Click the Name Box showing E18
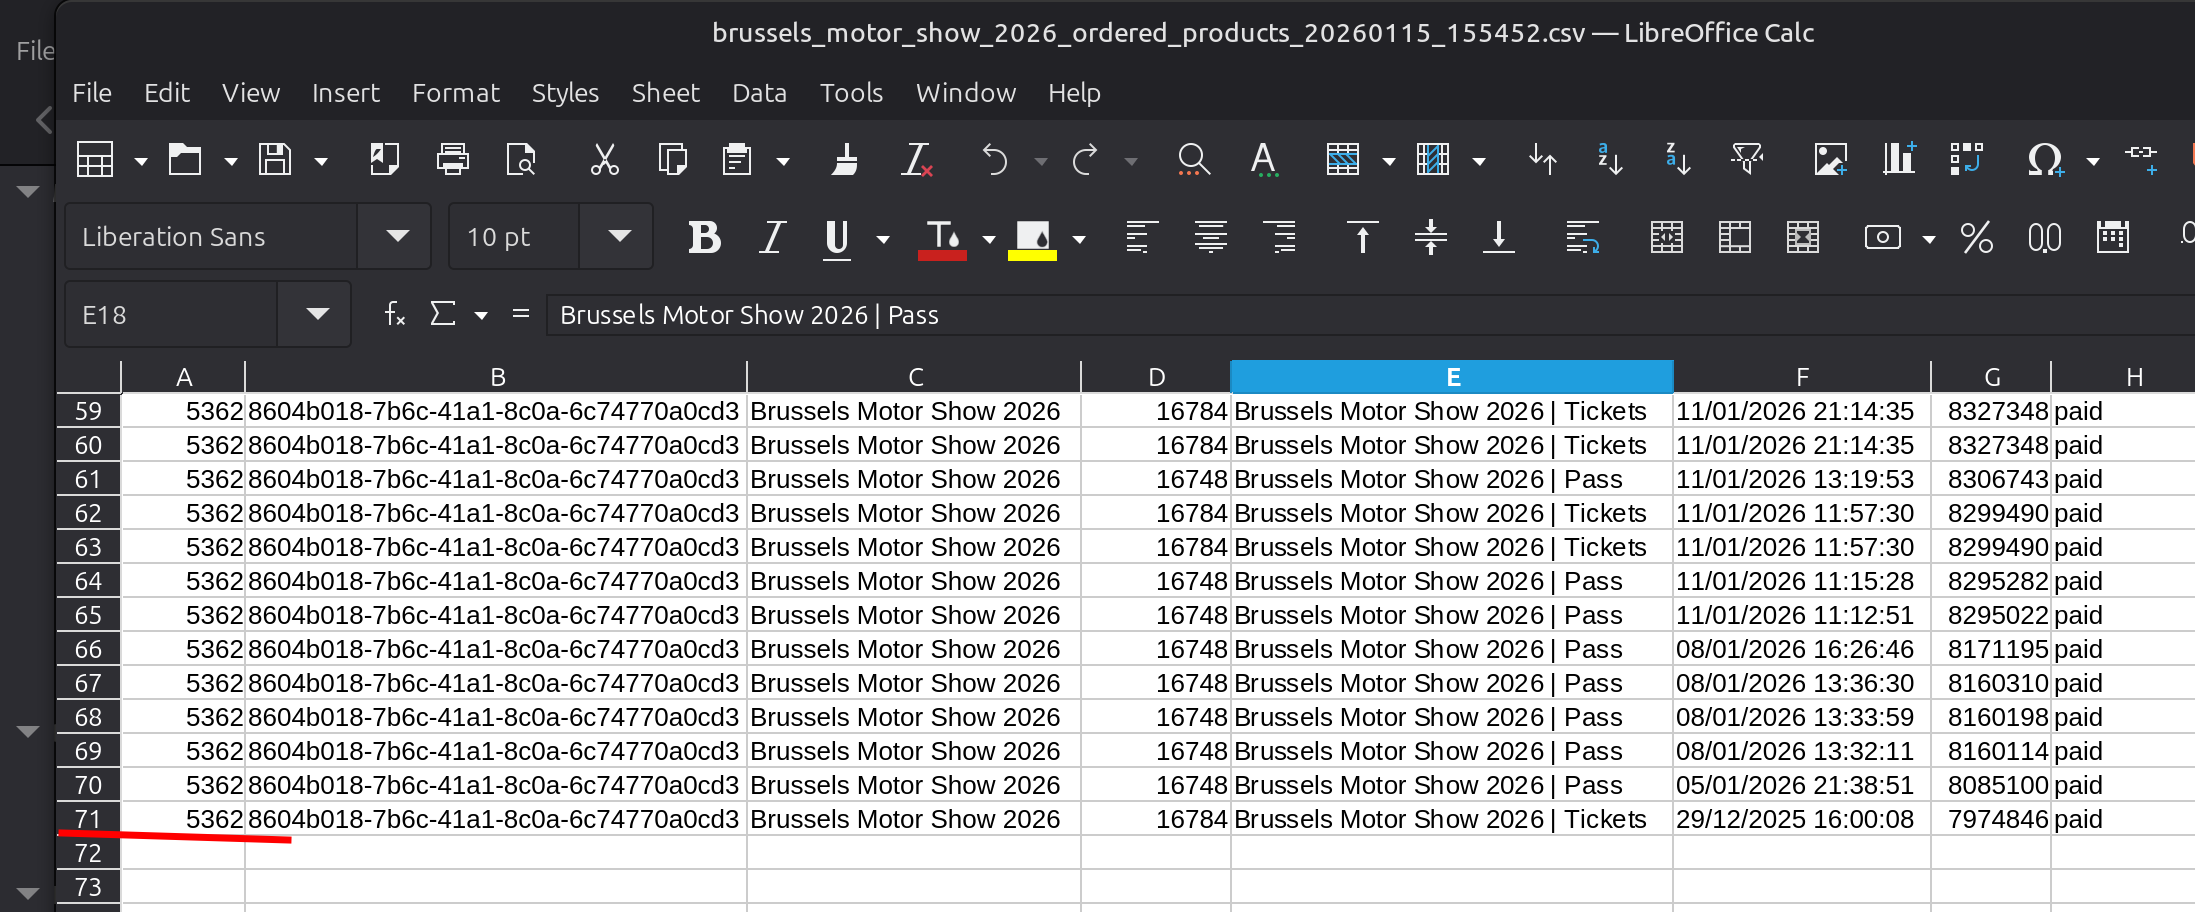Image resolution: width=2195 pixels, height=912 pixels. (x=171, y=315)
